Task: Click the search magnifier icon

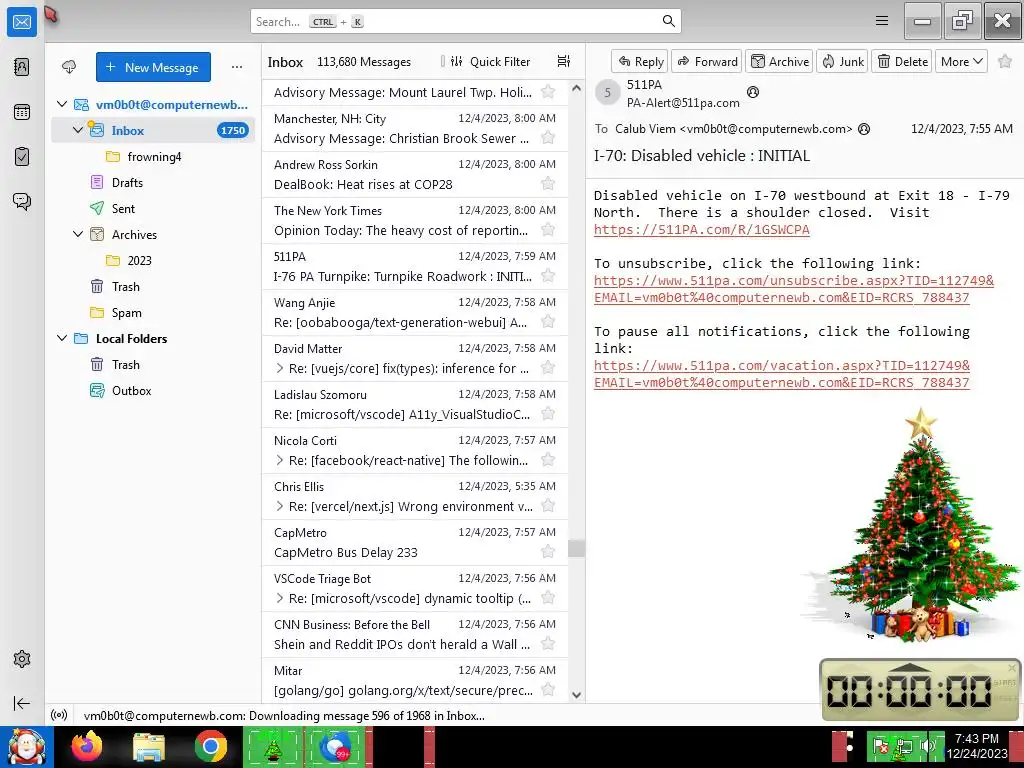Action: (x=668, y=21)
